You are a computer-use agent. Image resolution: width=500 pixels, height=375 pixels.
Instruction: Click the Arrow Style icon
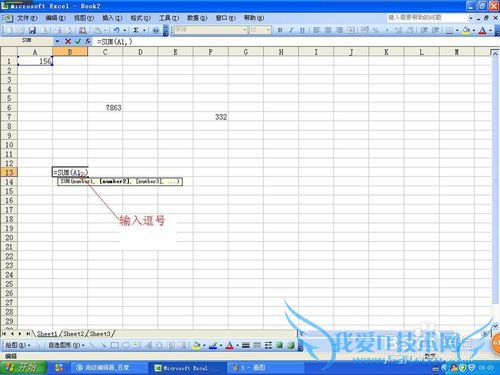268,345
